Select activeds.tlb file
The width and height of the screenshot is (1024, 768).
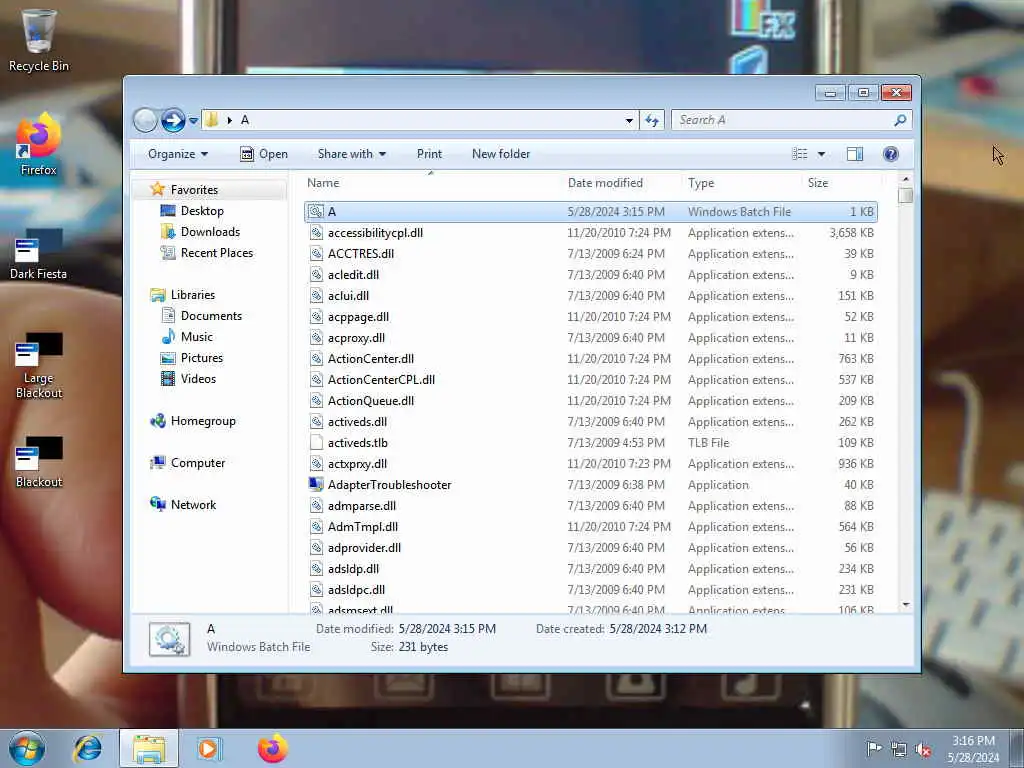pyautogui.click(x=590, y=443)
